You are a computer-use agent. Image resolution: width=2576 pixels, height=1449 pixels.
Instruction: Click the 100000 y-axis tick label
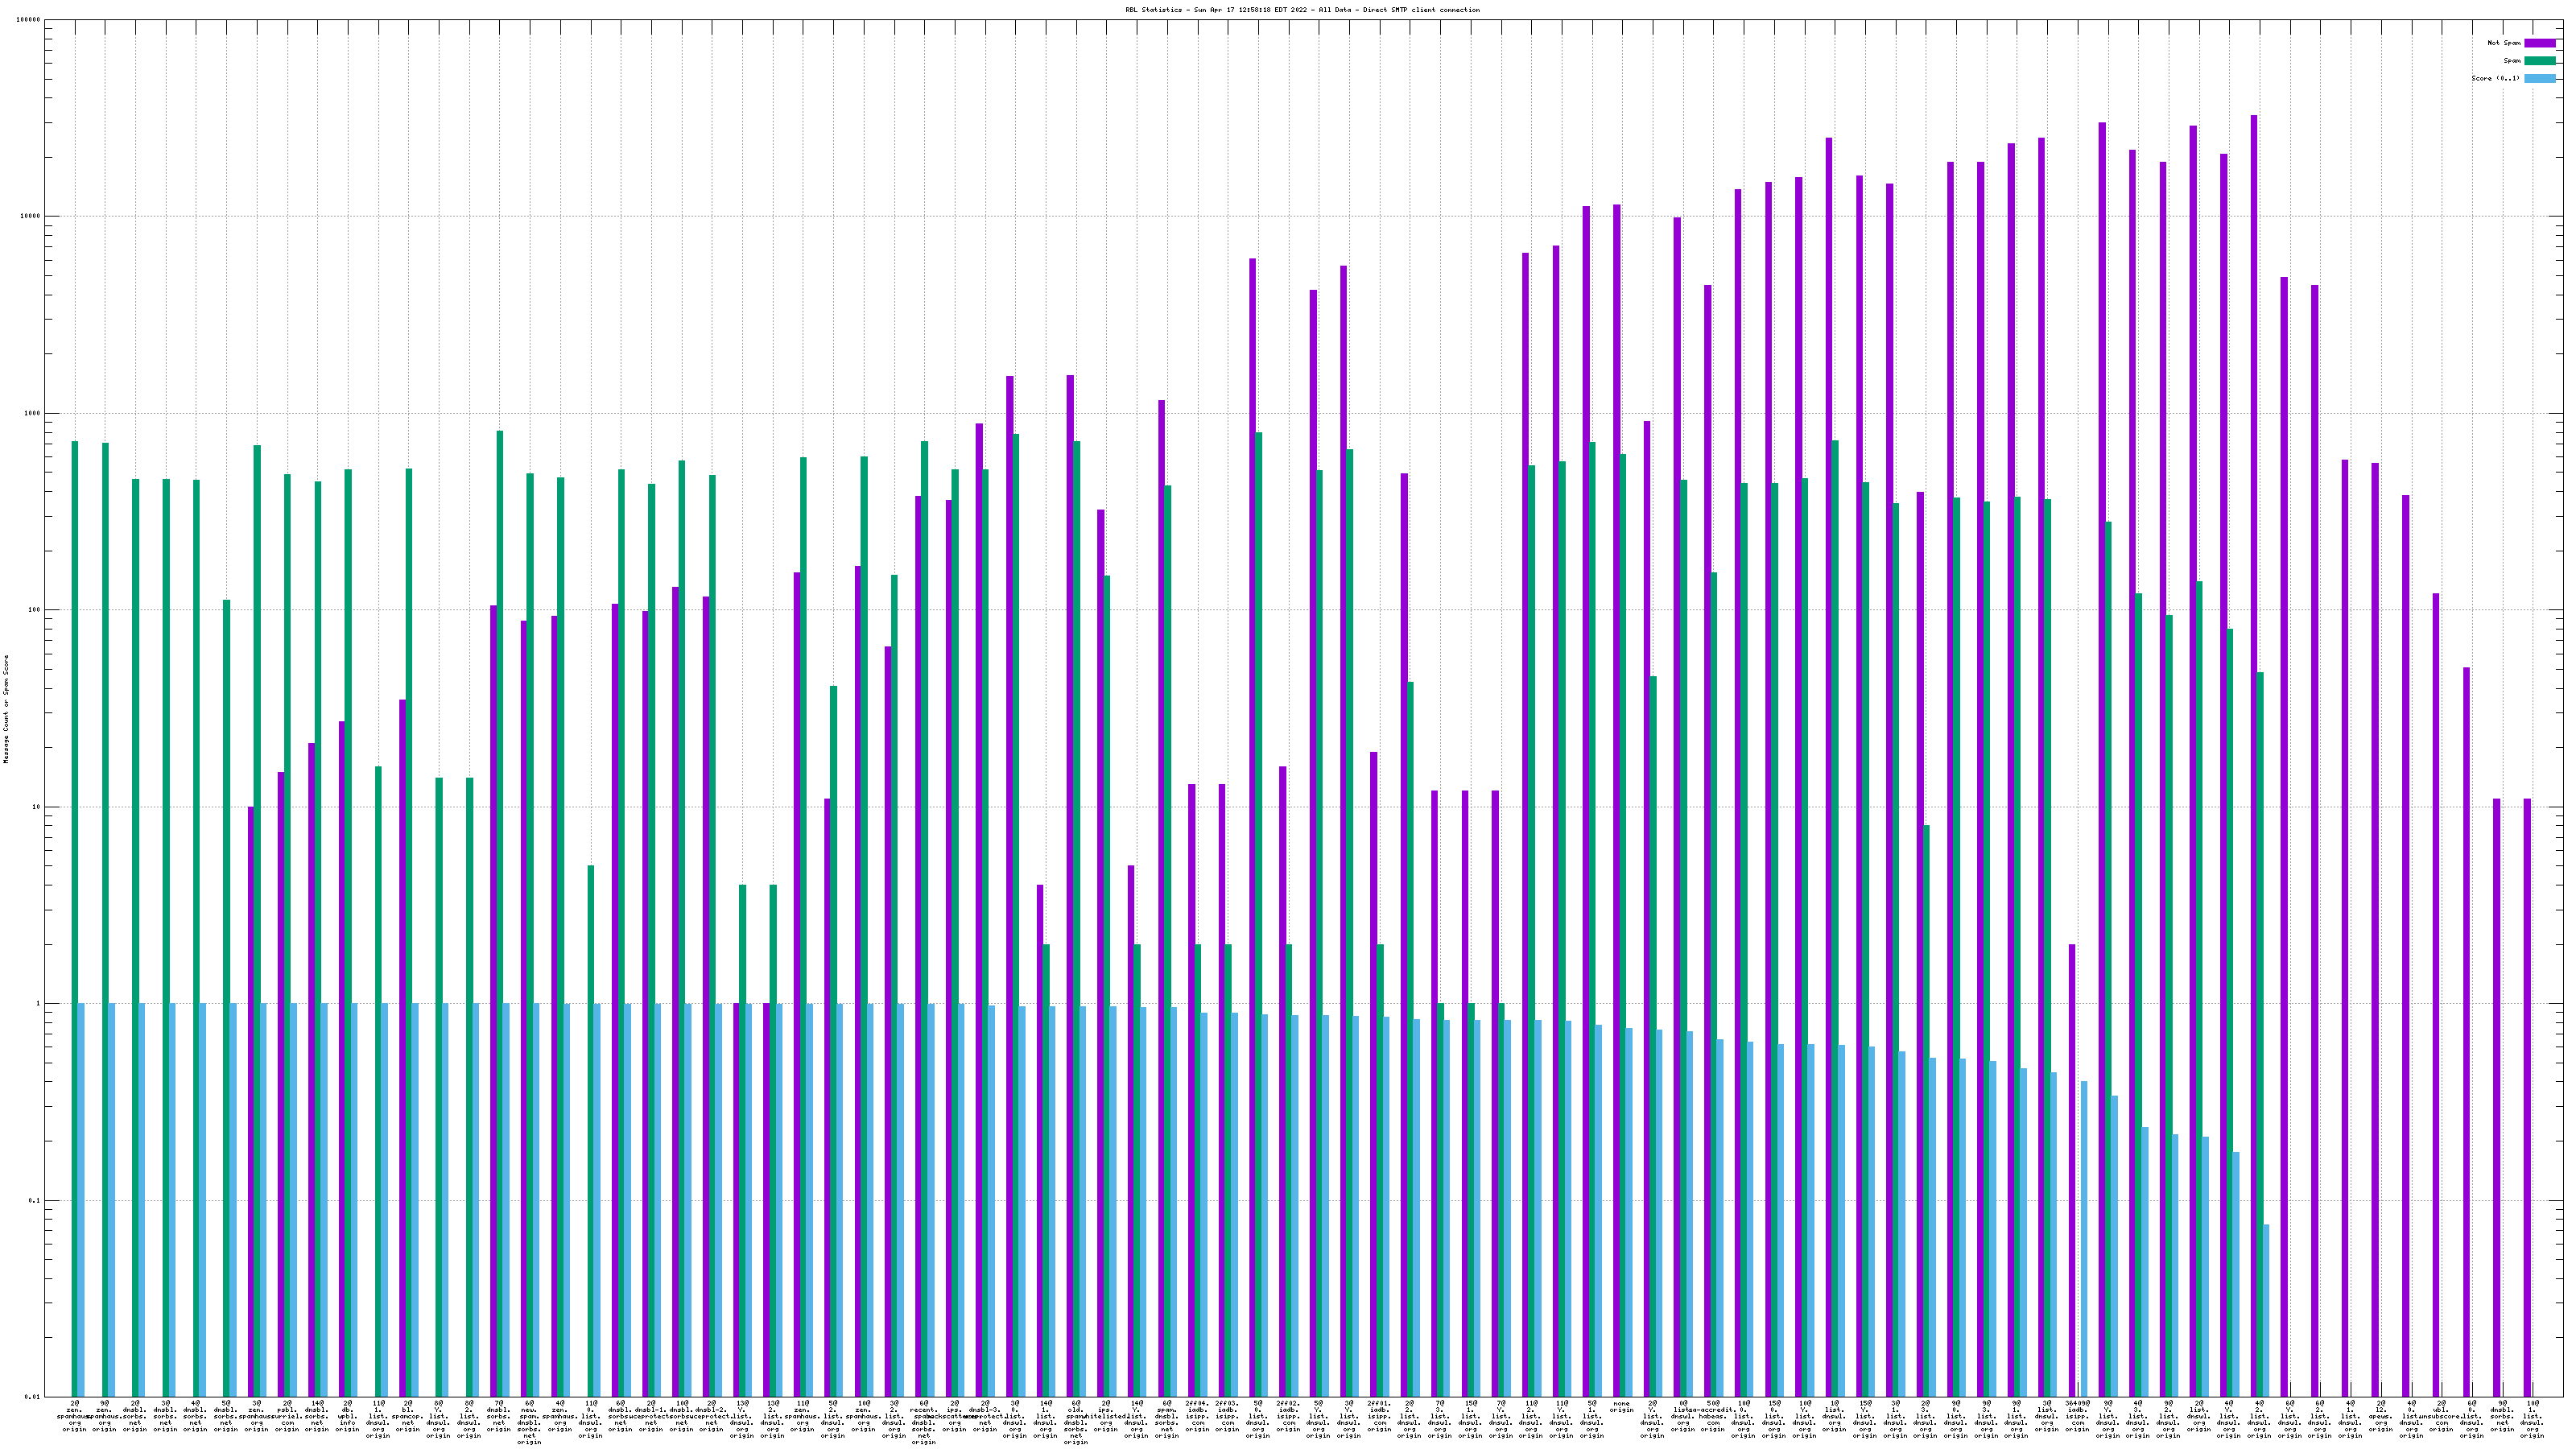pyautogui.click(x=29, y=20)
